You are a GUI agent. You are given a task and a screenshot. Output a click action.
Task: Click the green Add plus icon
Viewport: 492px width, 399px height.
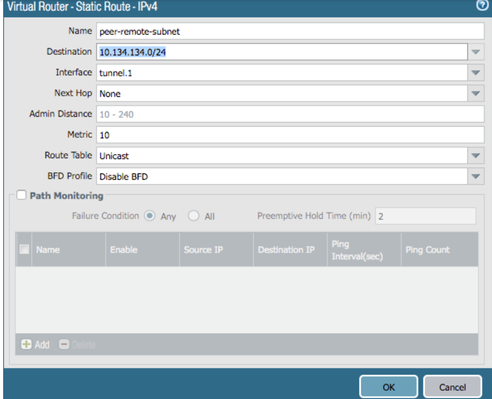[x=26, y=344]
